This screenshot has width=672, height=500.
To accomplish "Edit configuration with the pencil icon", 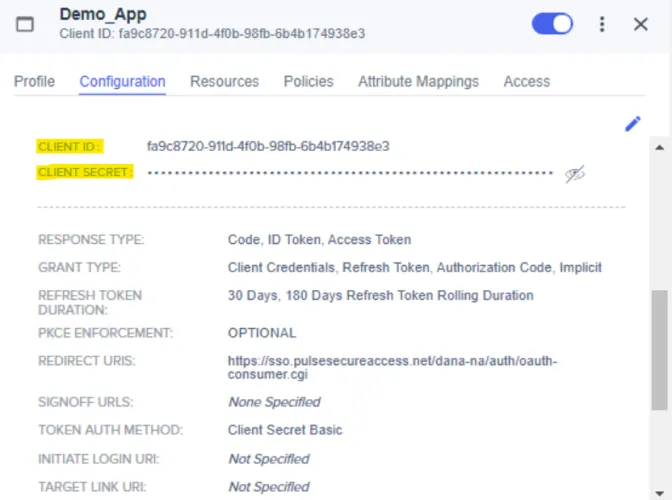I will [633, 124].
